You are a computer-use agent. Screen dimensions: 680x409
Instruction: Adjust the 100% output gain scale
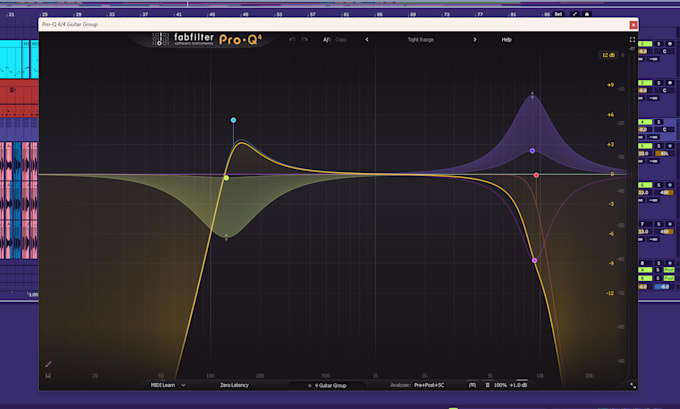(x=500, y=385)
